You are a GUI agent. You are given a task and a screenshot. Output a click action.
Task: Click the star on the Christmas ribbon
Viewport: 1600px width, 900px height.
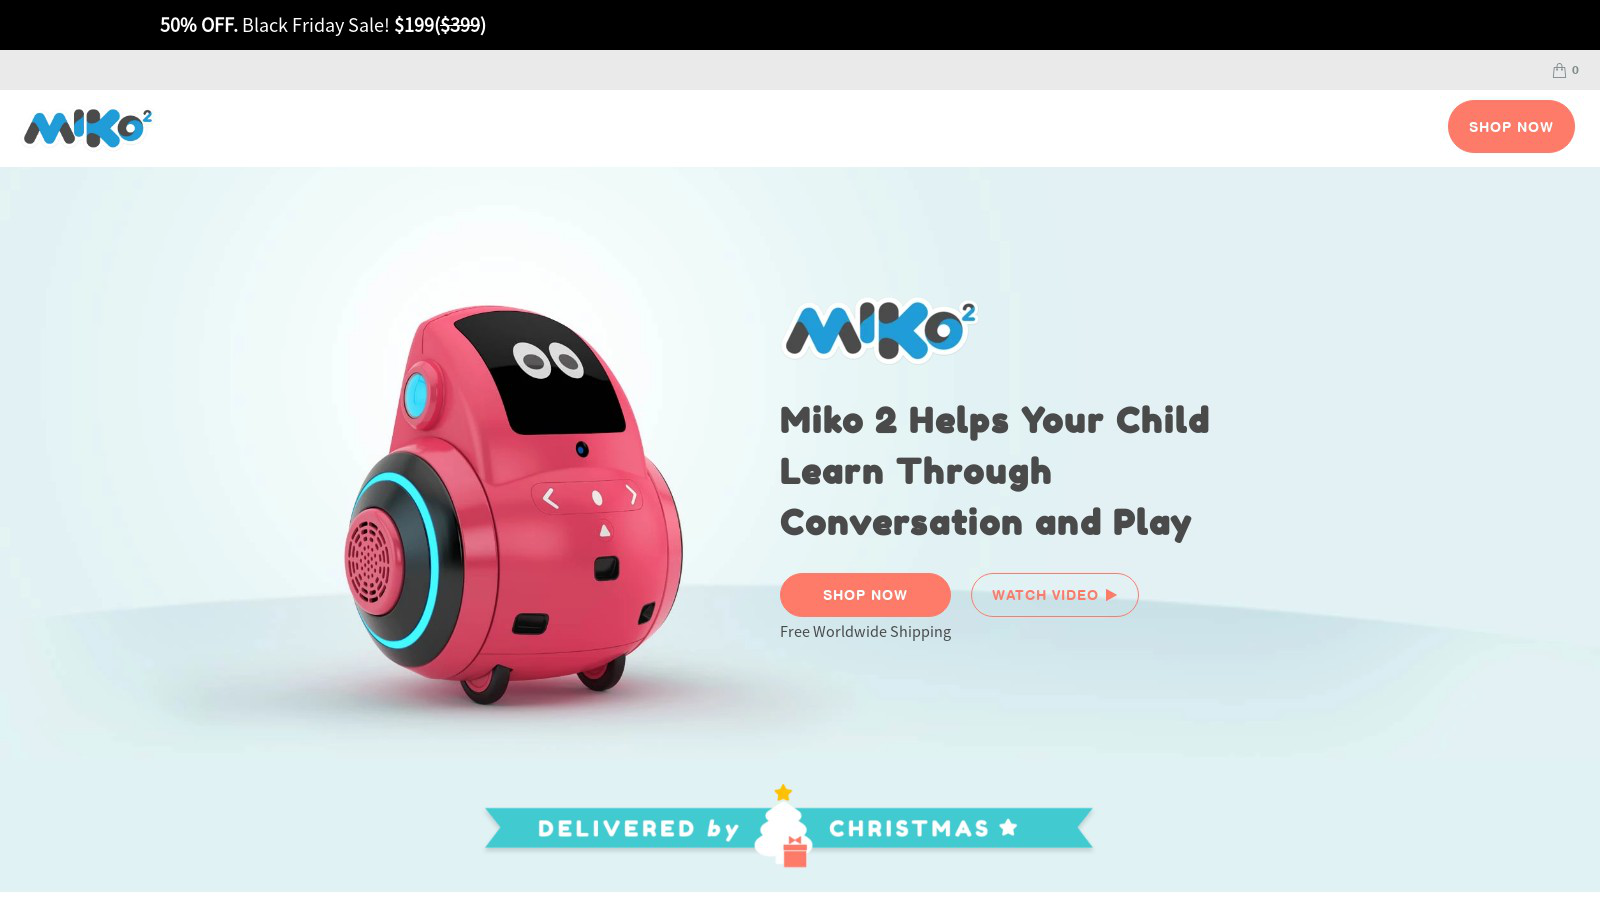click(1008, 827)
